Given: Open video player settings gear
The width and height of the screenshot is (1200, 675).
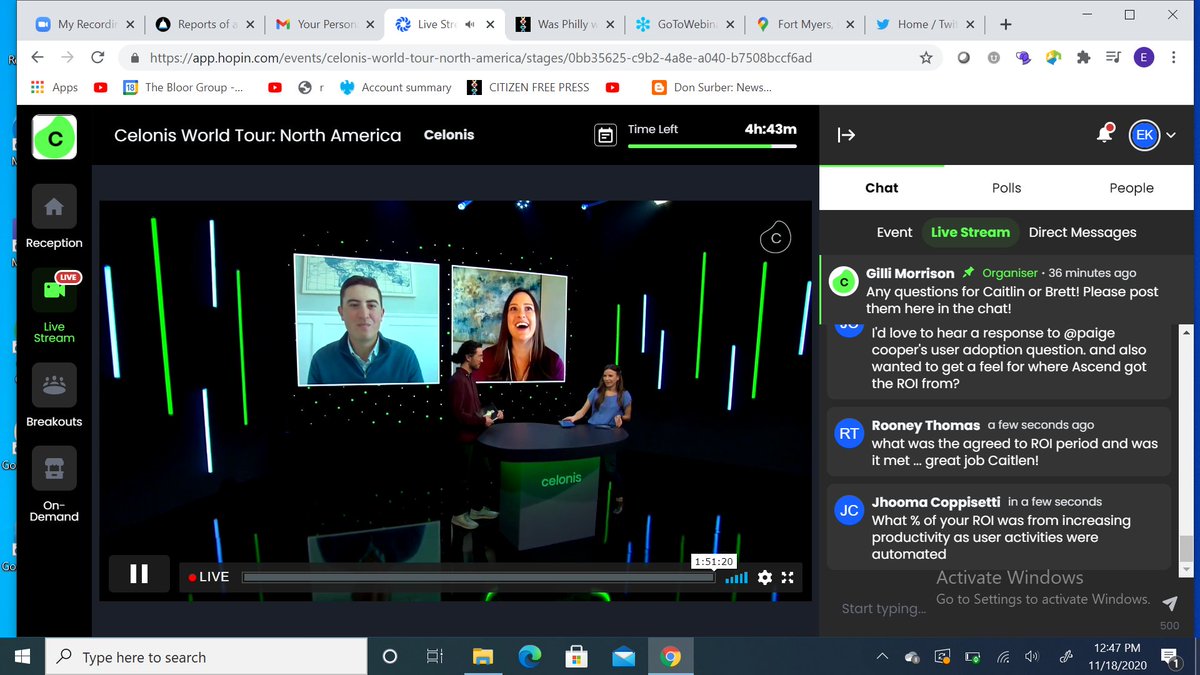Looking at the screenshot, I should (x=765, y=577).
